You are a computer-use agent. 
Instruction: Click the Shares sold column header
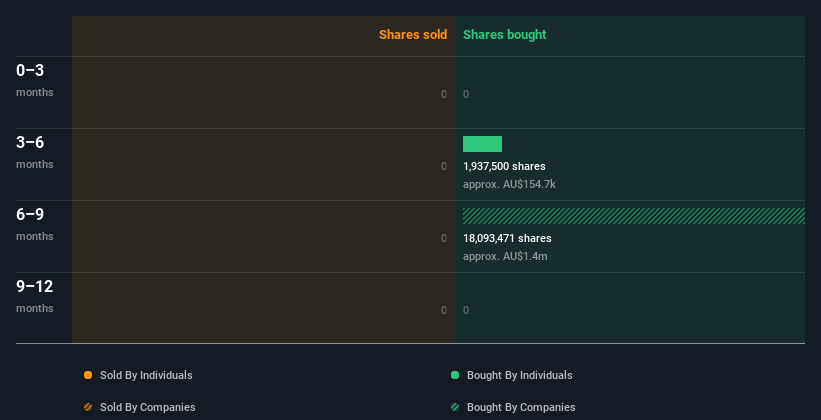point(413,35)
